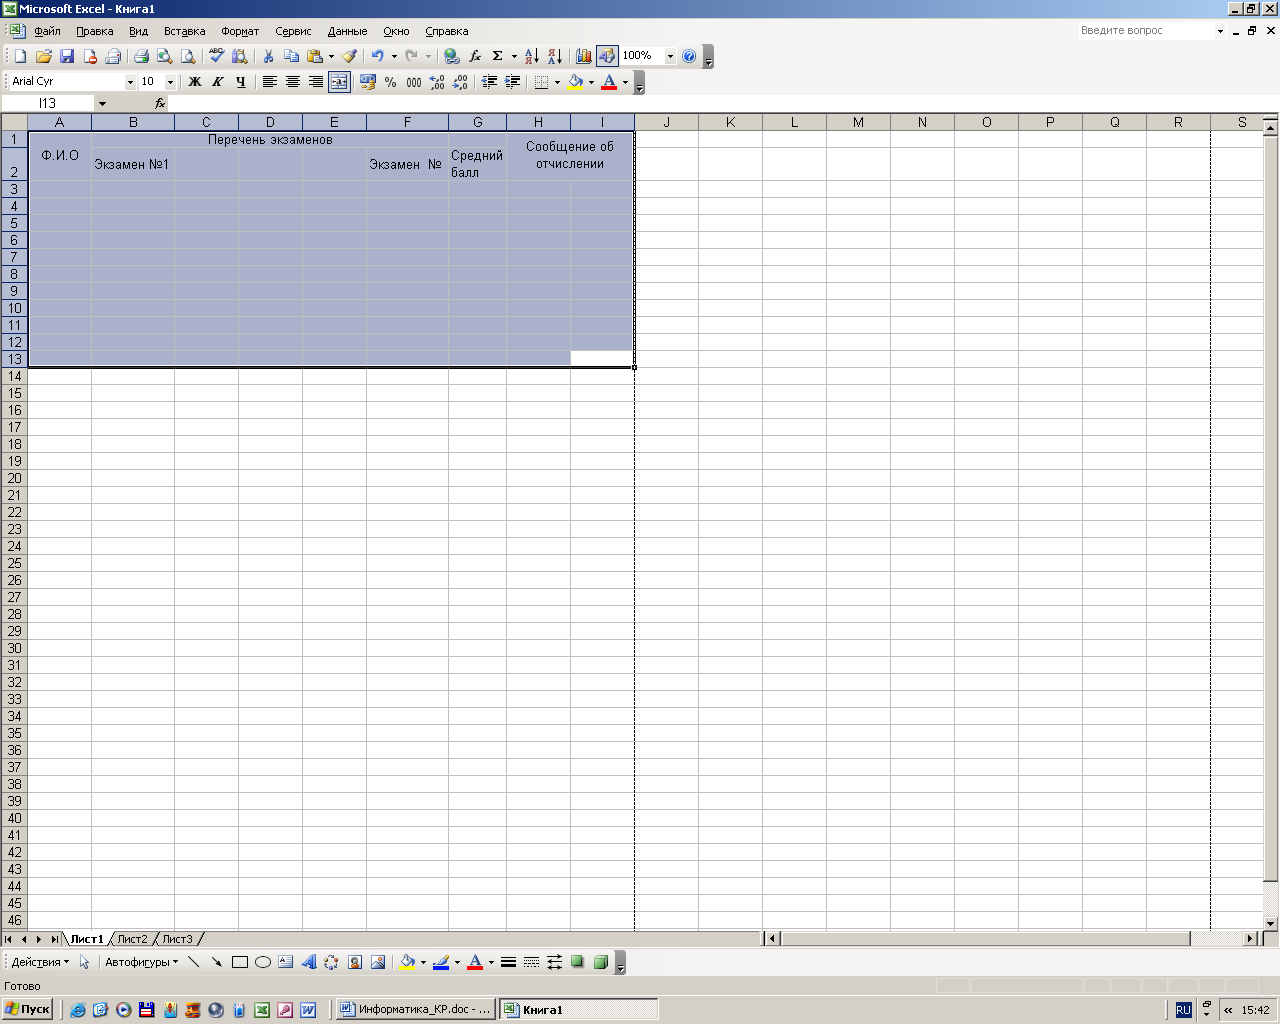Align cell text to the right

click(x=315, y=82)
